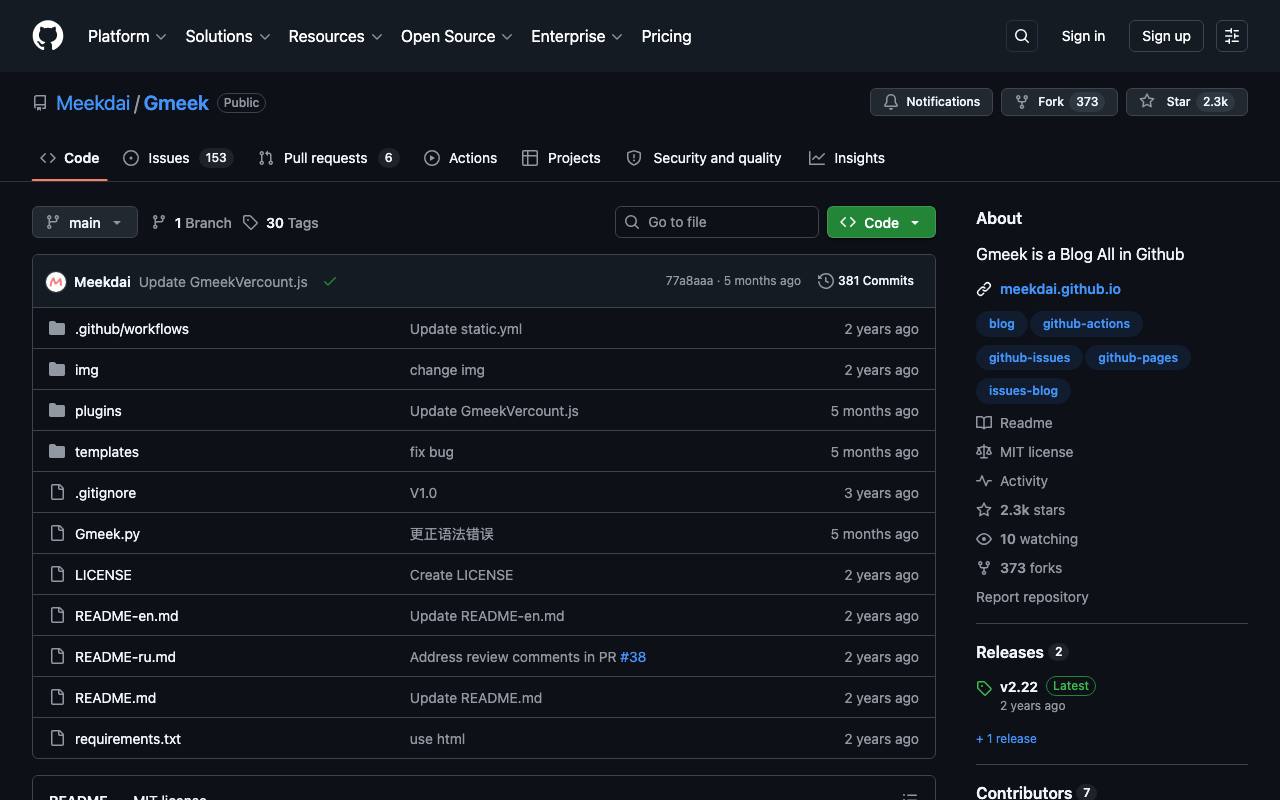Switch to the Insights tab
1280x800 pixels.
[x=847, y=158]
